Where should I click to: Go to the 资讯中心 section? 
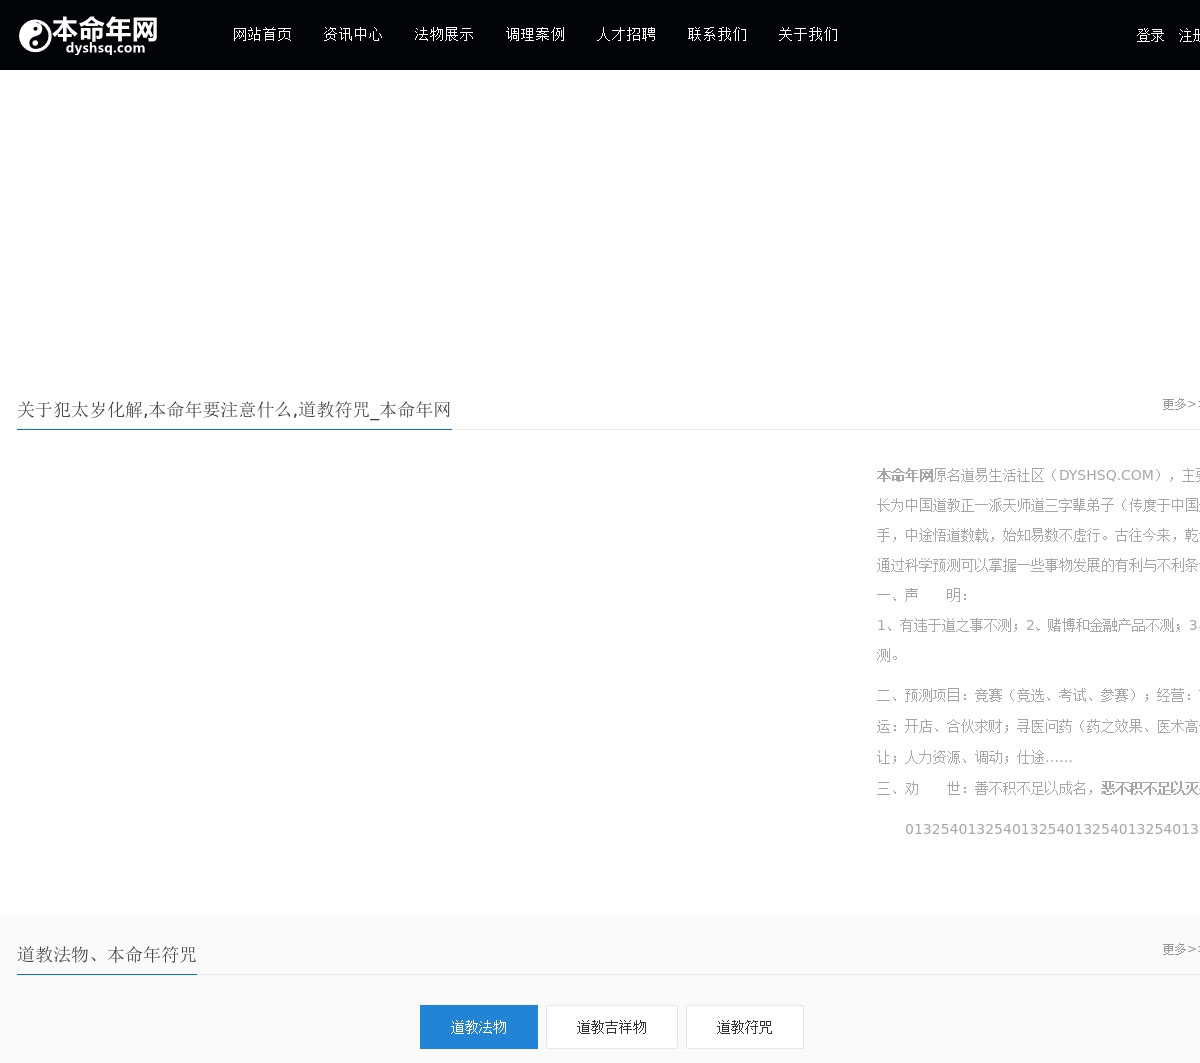[353, 35]
